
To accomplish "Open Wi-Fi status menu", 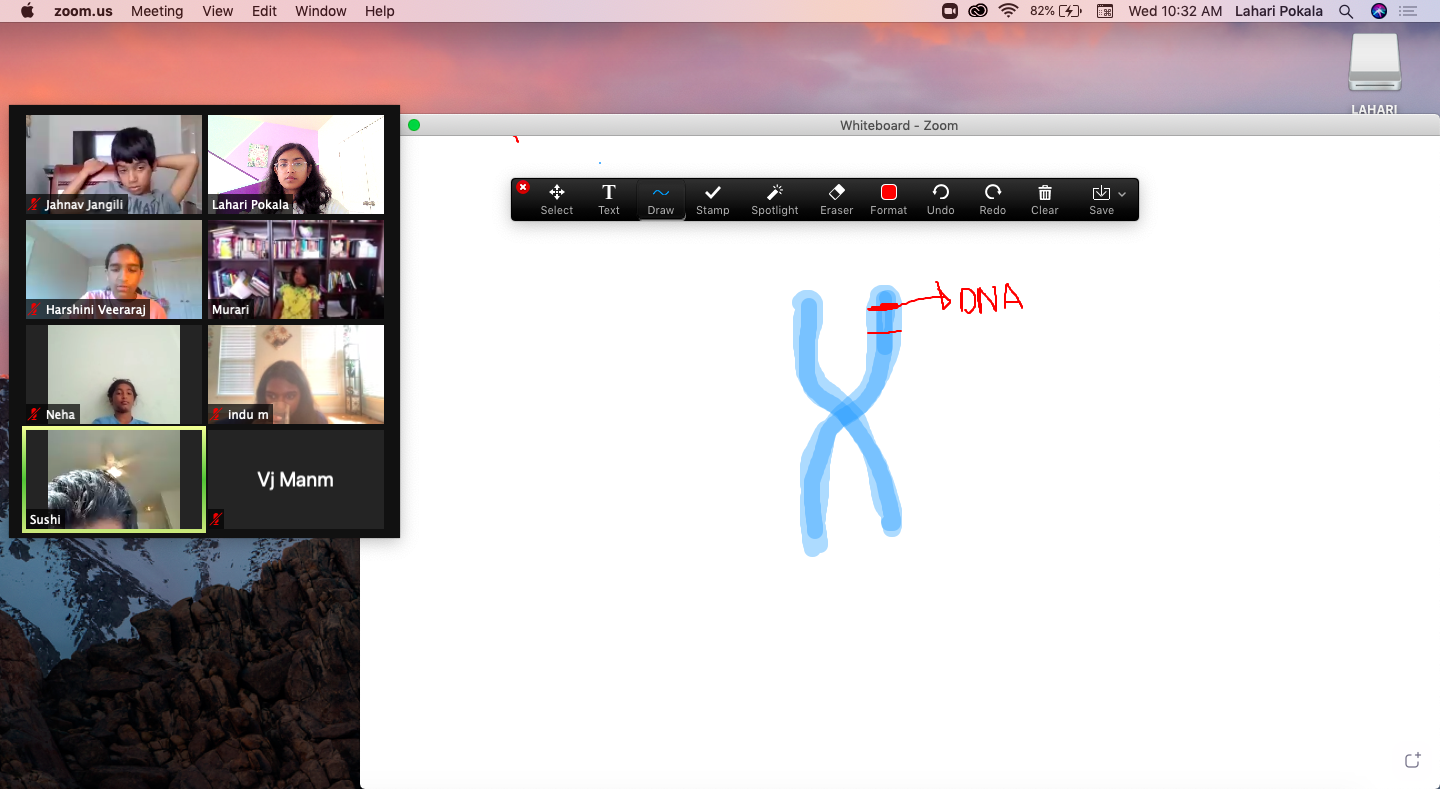I will [x=1008, y=11].
